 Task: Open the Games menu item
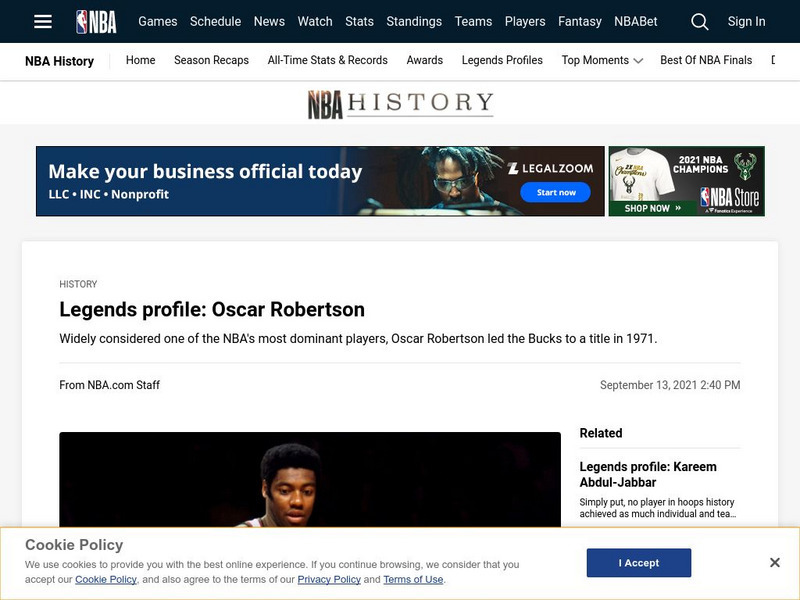158,21
